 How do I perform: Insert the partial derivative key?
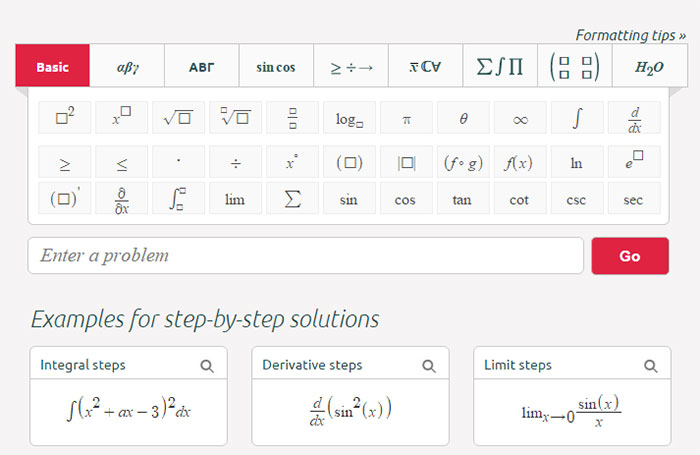pos(121,198)
